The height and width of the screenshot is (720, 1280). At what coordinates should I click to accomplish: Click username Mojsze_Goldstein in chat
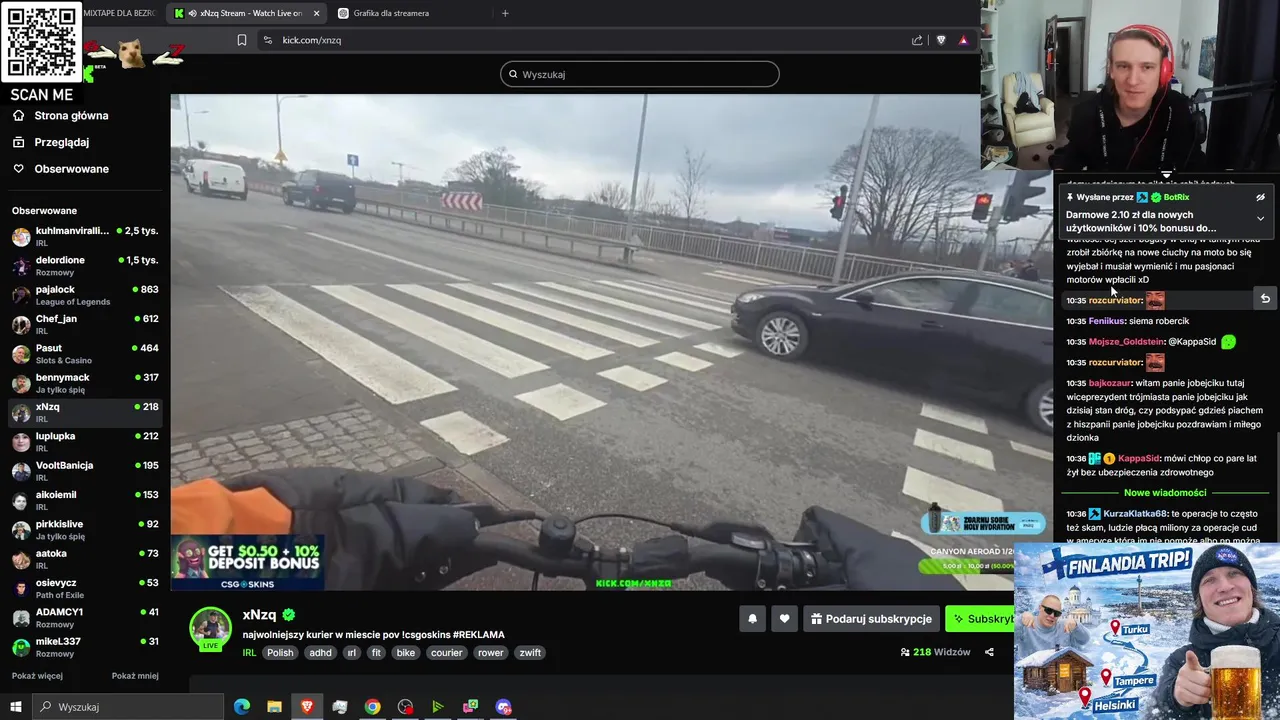[x=1125, y=342]
